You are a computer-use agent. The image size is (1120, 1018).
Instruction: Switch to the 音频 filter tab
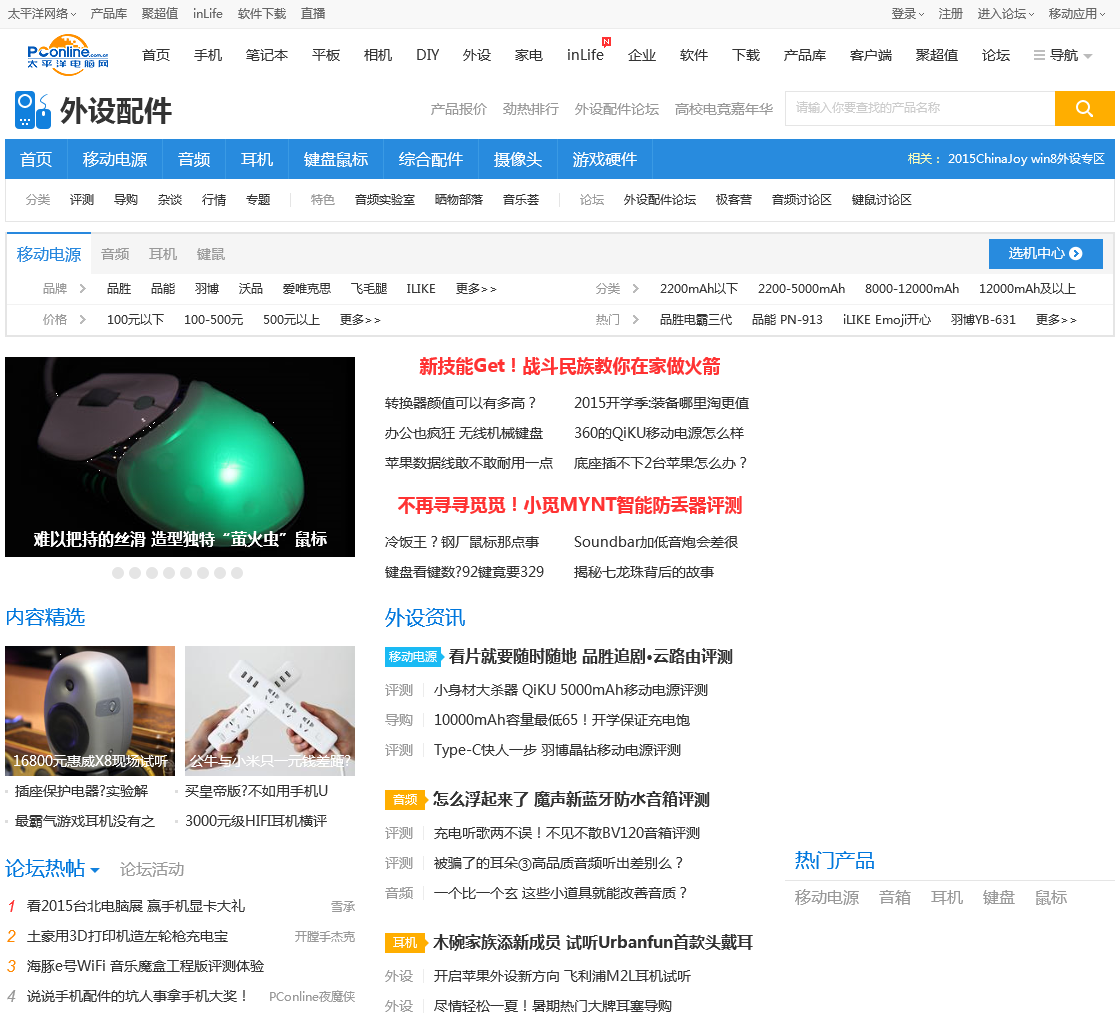[x=115, y=254]
